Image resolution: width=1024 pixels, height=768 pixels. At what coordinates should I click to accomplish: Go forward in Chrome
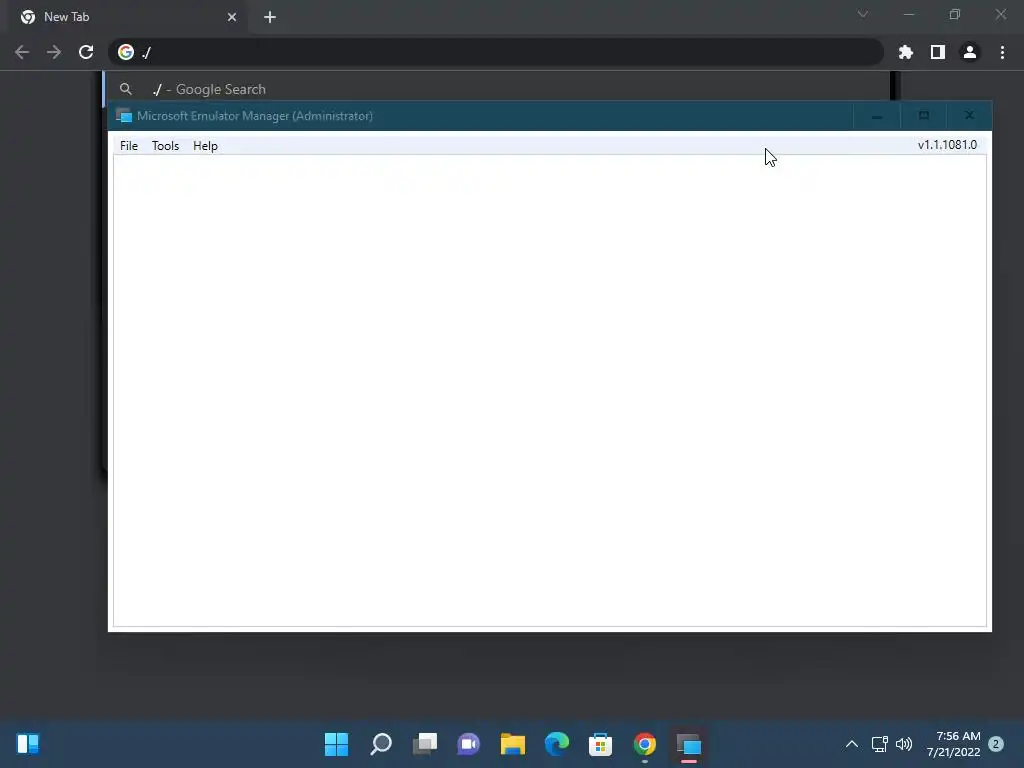click(54, 52)
